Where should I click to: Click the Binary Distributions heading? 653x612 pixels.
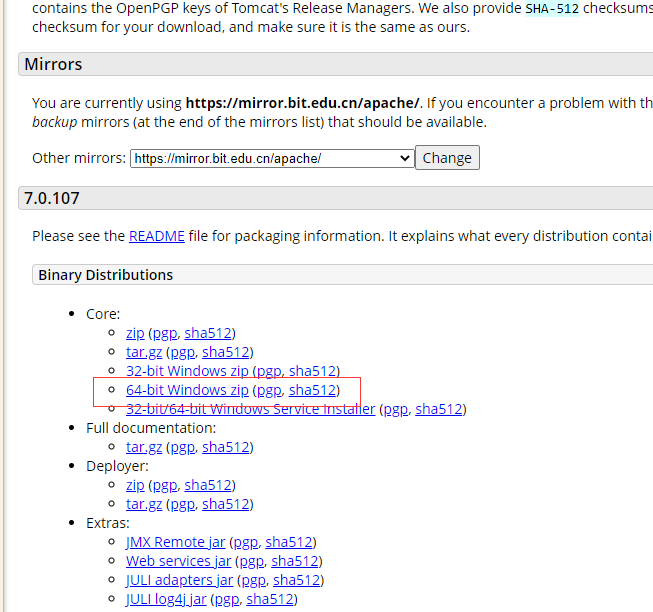pos(105,275)
